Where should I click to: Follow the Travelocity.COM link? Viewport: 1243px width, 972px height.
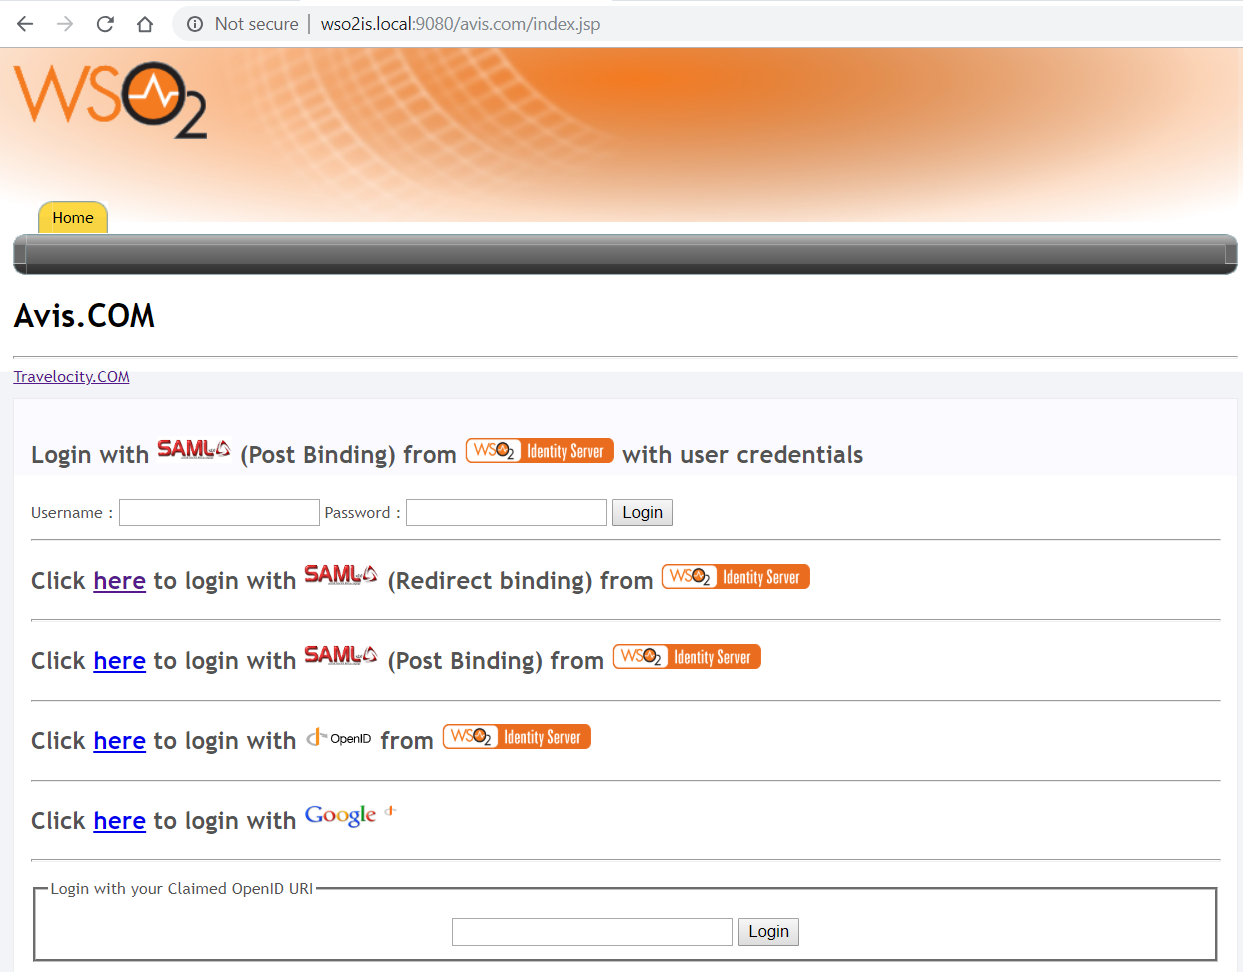71,377
